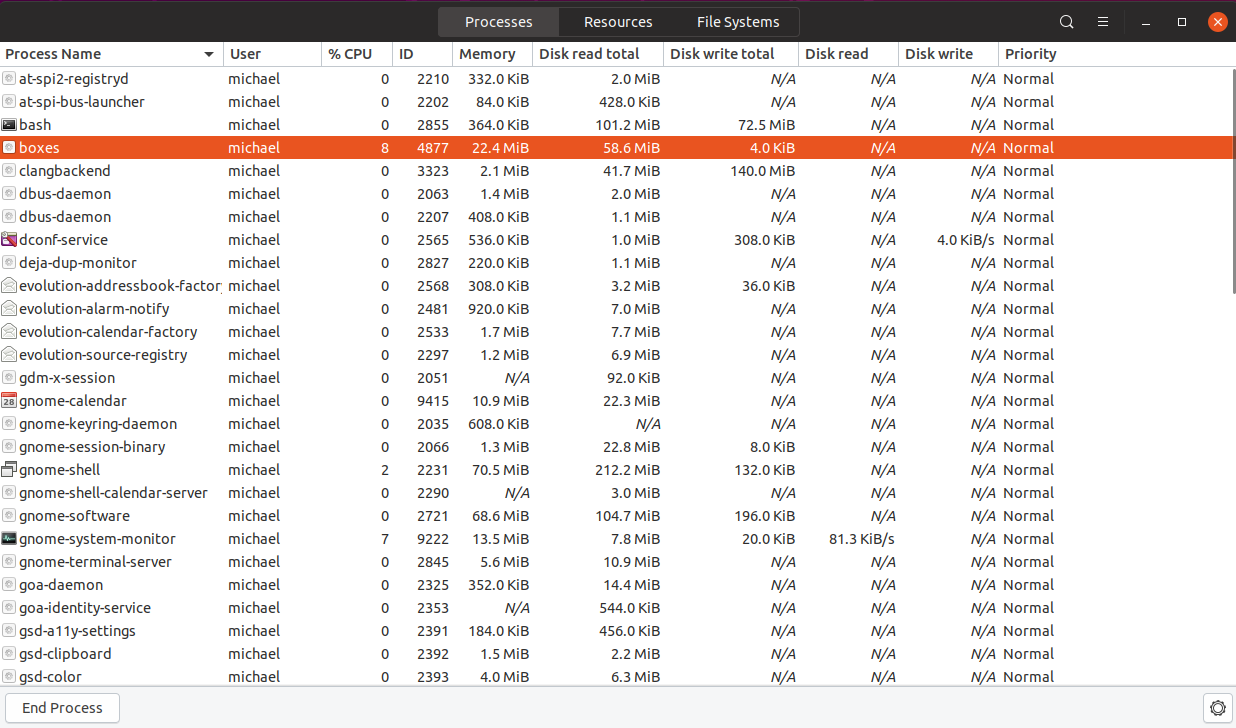Click the 70.5 MiB memory value of gnome-shell
The width and height of the screenshot is (1236, 728).
(x=500, y=470)
